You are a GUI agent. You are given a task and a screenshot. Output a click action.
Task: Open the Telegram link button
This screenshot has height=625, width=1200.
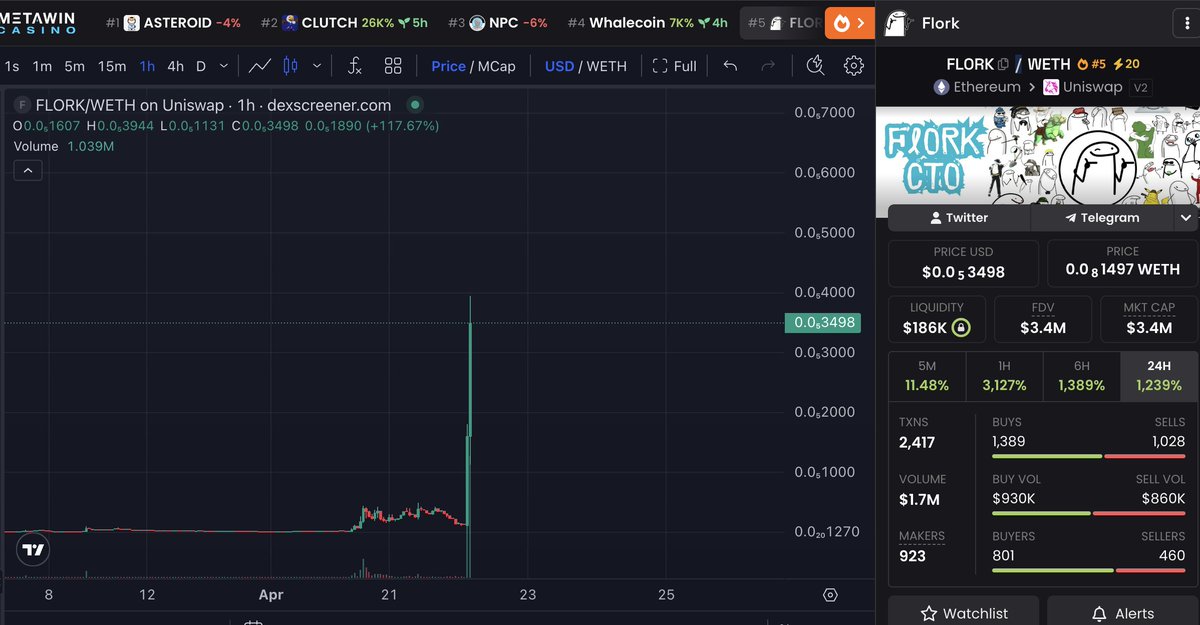[x=1102, y=217]
